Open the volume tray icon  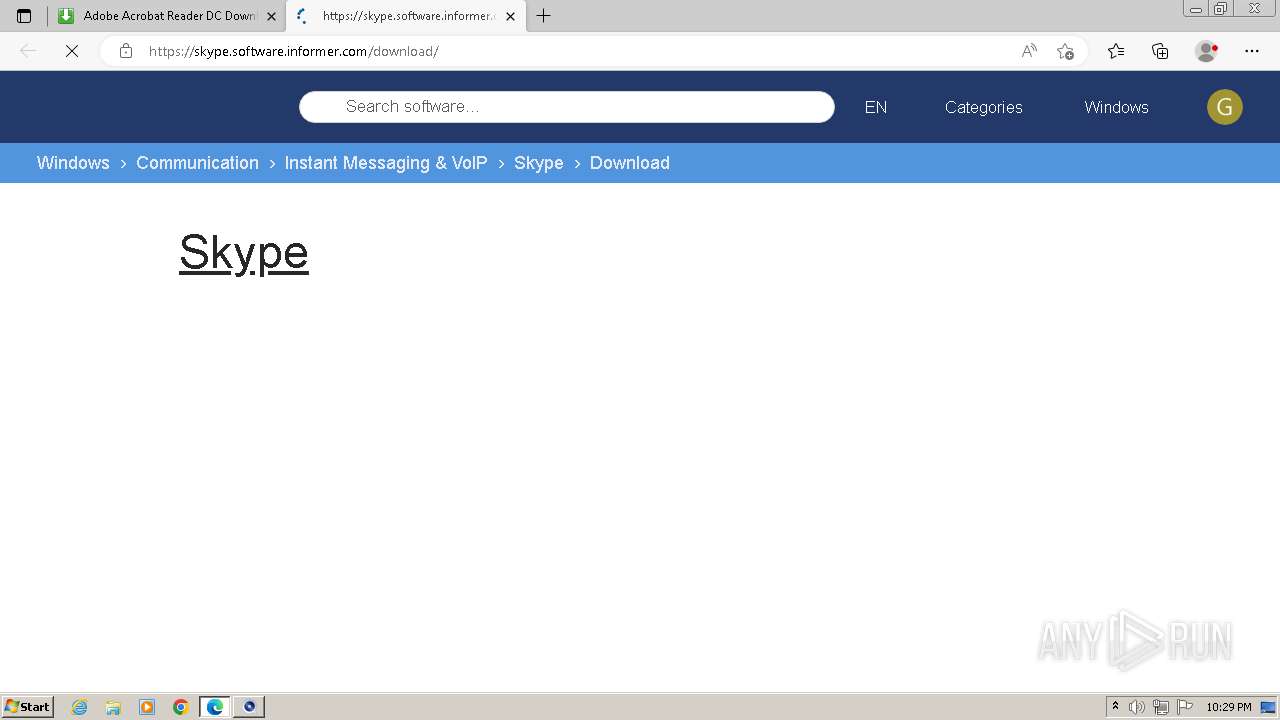[1137, 707]
